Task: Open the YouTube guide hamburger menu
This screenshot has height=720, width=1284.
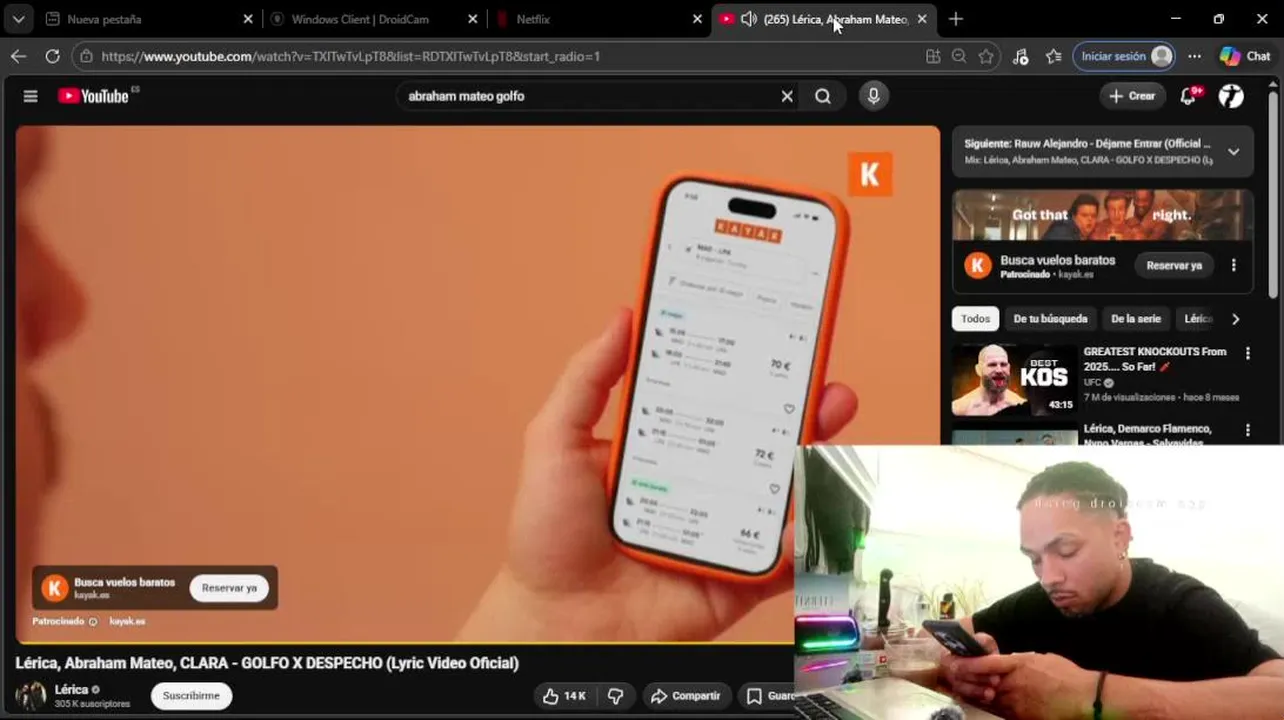Action: [x=30, y=96]
